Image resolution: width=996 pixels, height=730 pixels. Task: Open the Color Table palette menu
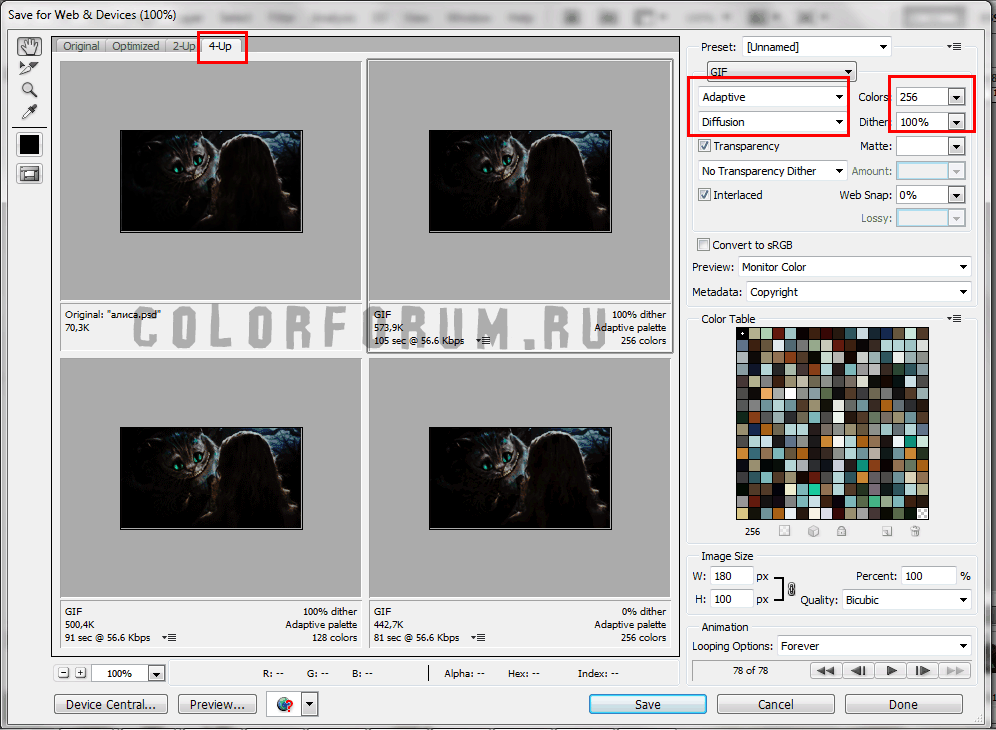[x=954, y=318]
